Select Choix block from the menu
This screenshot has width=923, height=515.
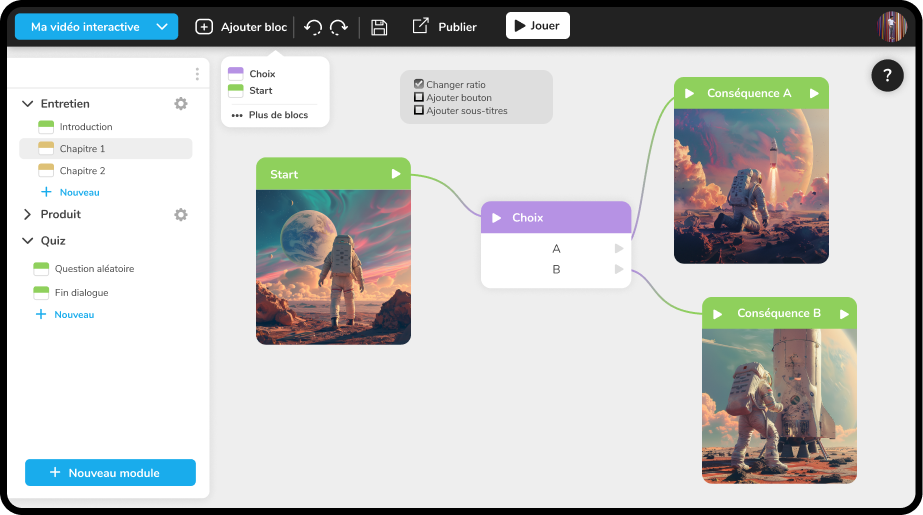(261, 74)
